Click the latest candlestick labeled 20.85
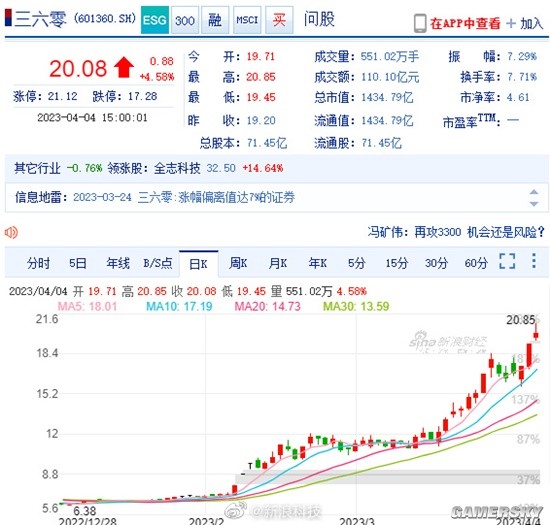The image size is (550, 525). click(x=536, y=333)
